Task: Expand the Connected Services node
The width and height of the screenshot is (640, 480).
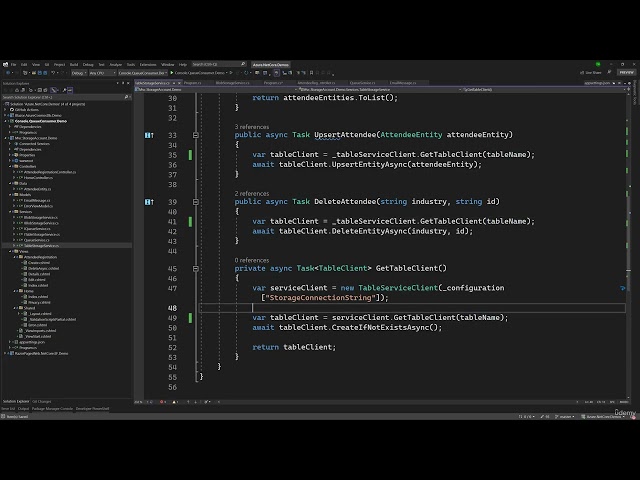Action: (x=10, y=144)
